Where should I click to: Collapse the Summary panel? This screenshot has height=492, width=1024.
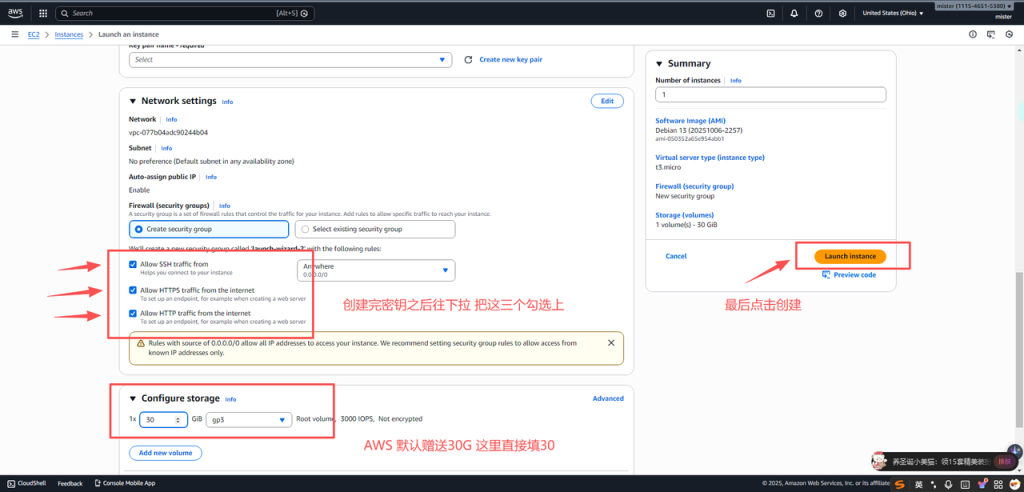[659, 64]
